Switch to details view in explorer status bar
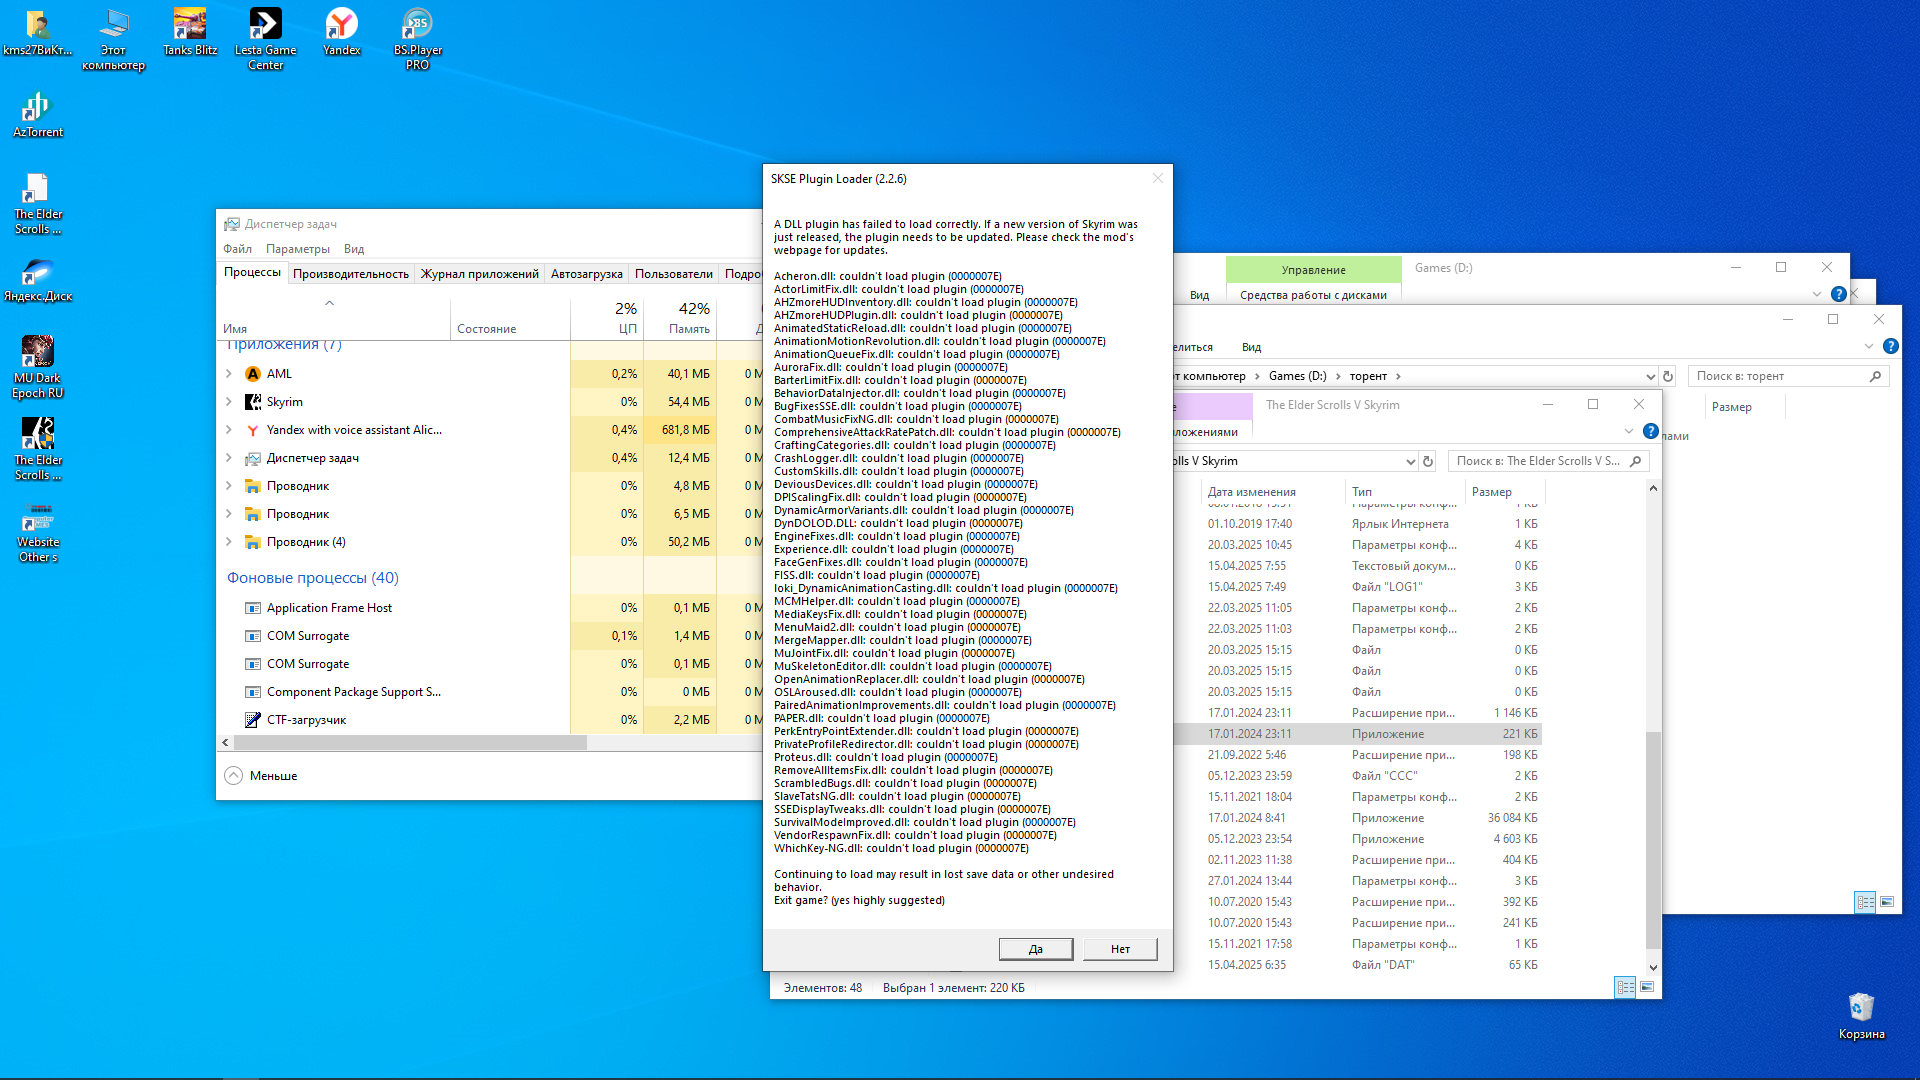 1625,987
